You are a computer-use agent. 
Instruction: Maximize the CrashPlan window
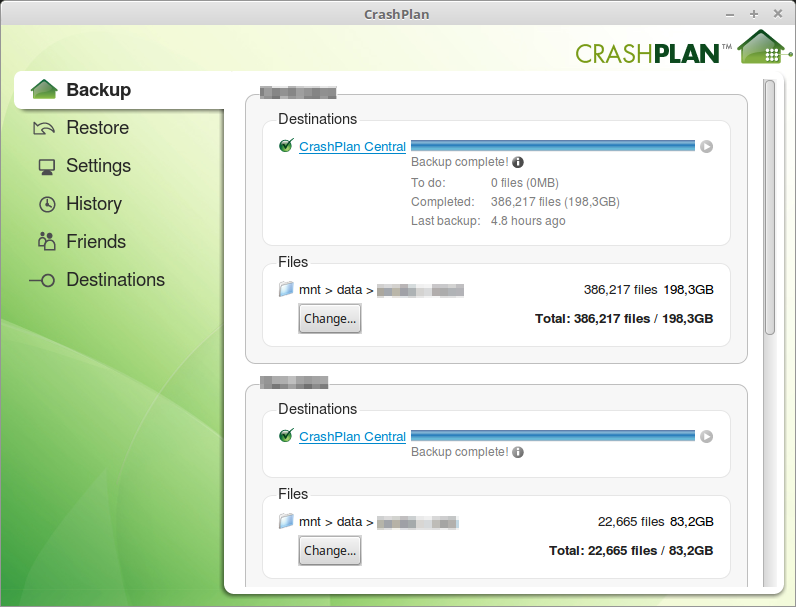[x=754, y=14]
